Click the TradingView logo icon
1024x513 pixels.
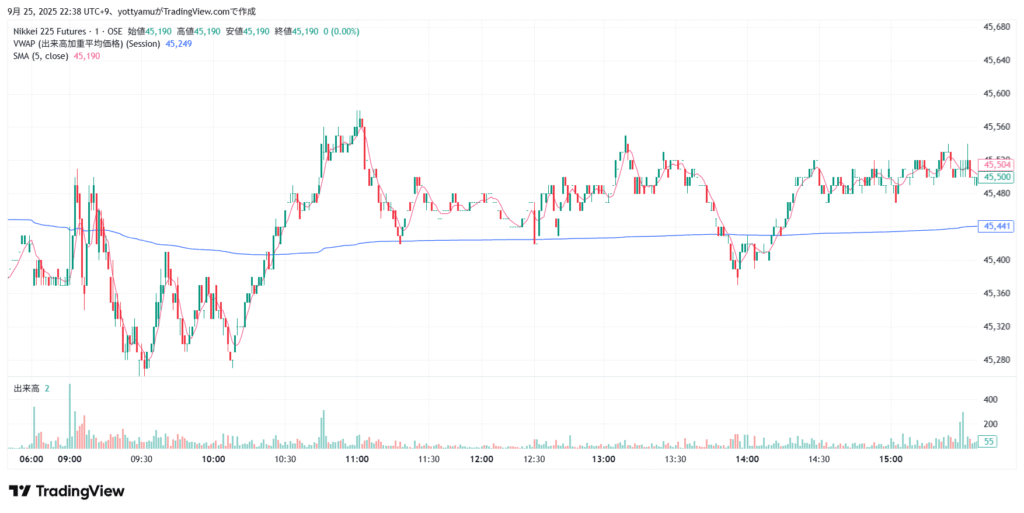click(x=20, y=491)
